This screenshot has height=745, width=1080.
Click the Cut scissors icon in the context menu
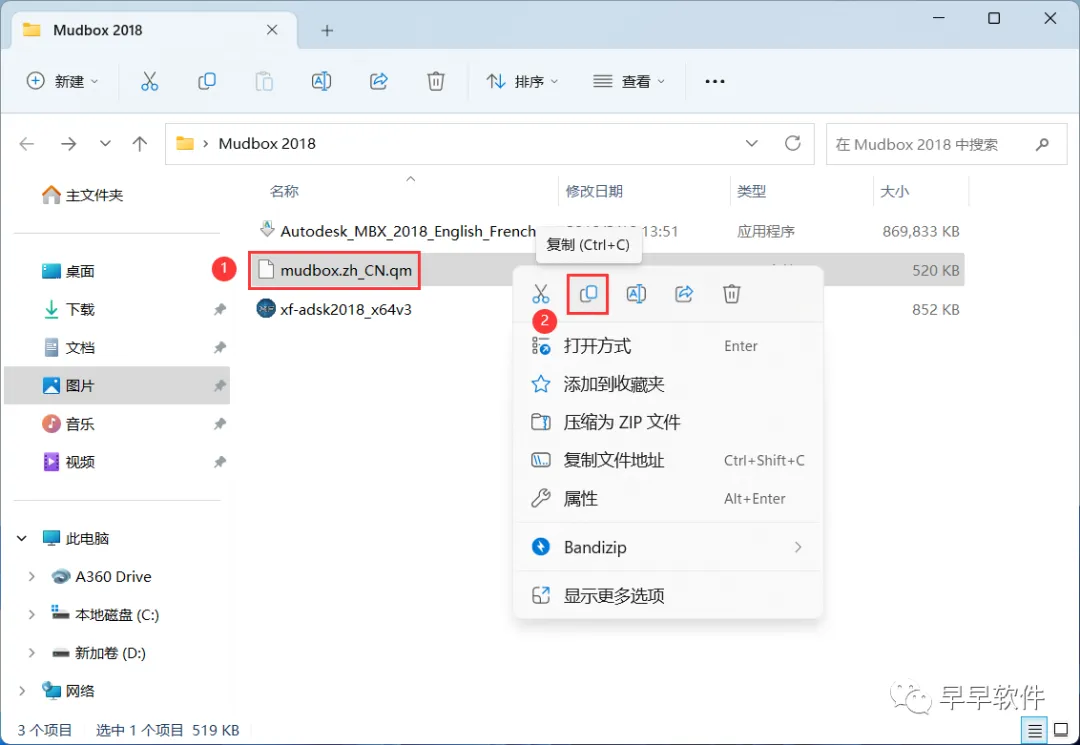point(541,294)
